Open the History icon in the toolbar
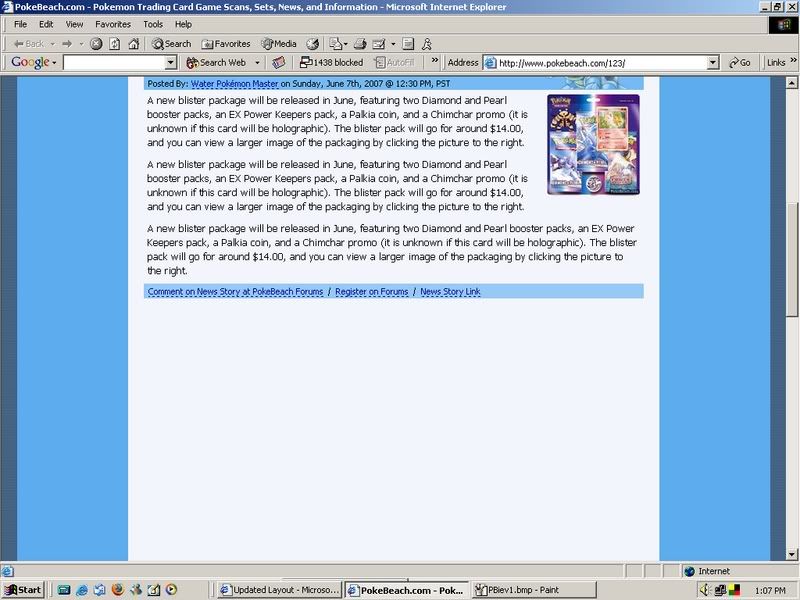The image size is (800, 600). (312, 44)
